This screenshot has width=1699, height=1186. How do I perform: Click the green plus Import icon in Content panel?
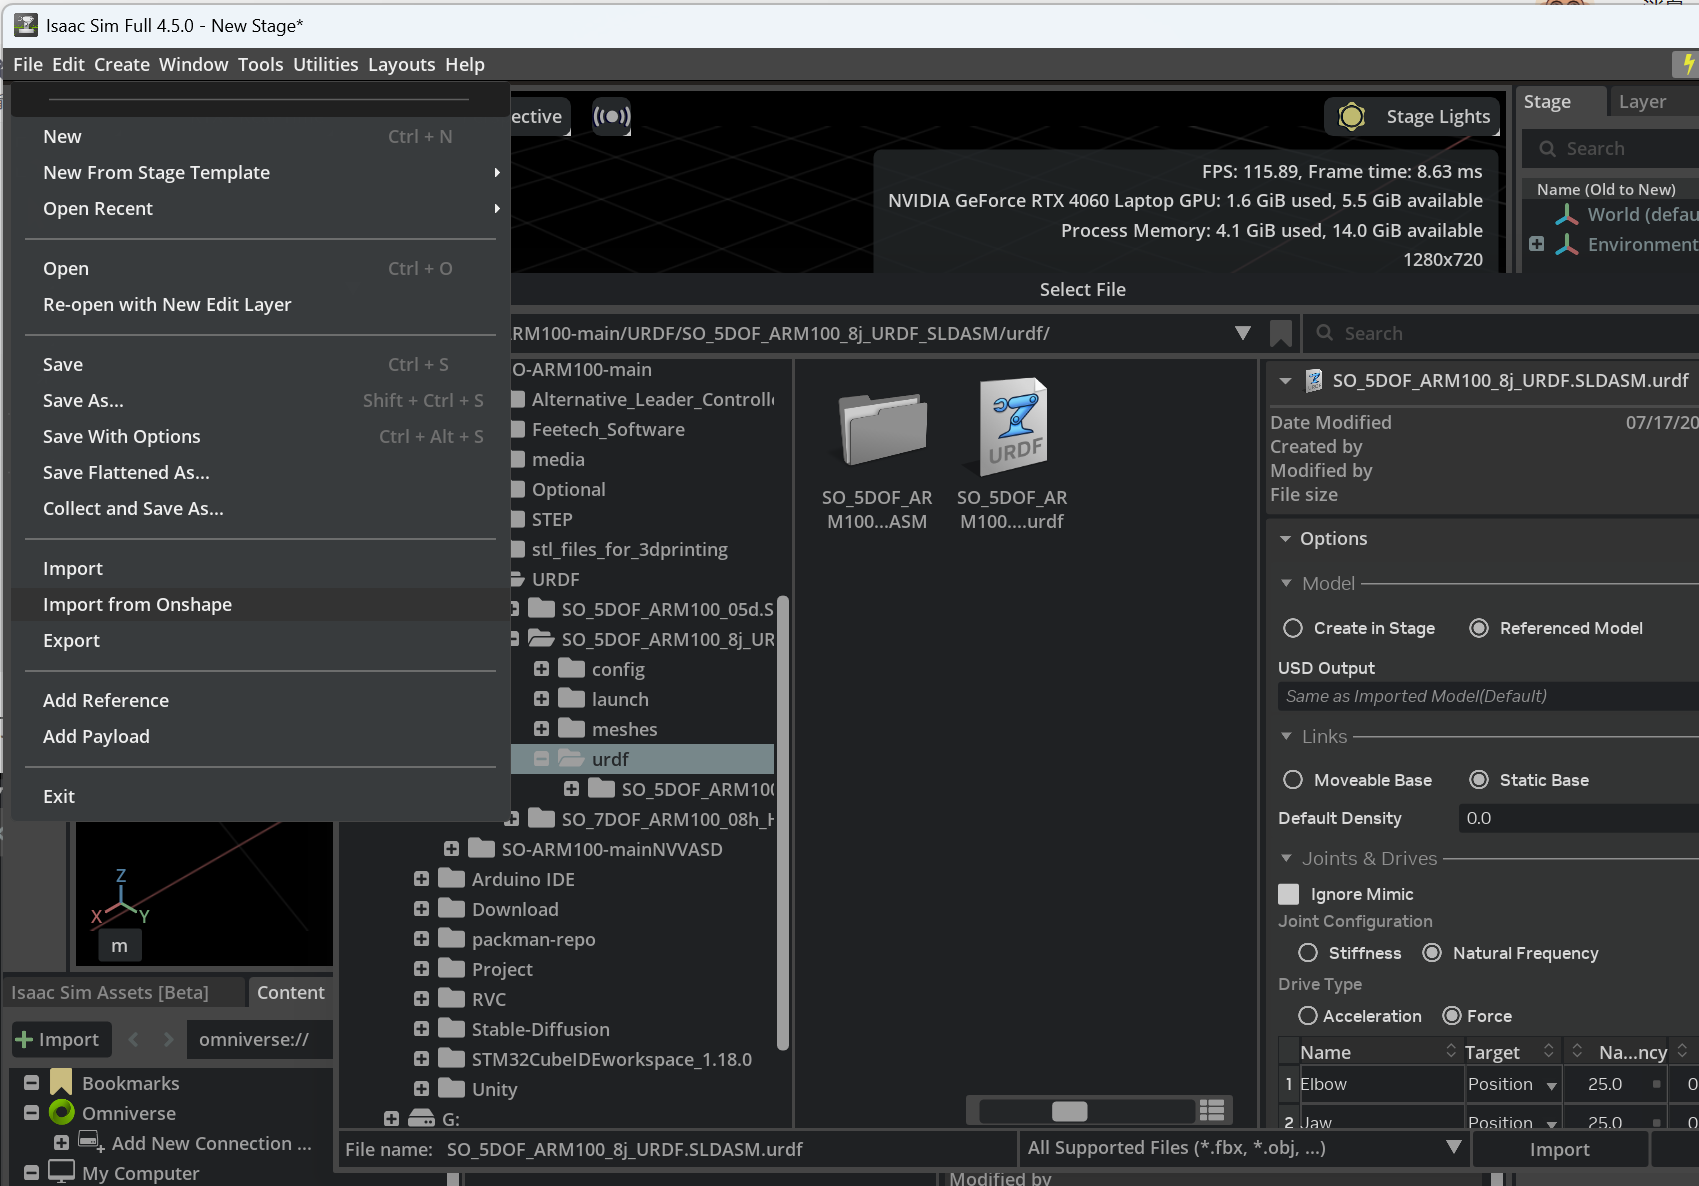25,1040
